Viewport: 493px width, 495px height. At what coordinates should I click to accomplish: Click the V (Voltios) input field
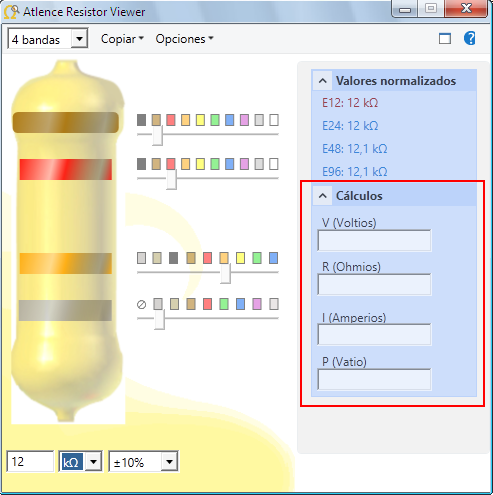[374, 240]
